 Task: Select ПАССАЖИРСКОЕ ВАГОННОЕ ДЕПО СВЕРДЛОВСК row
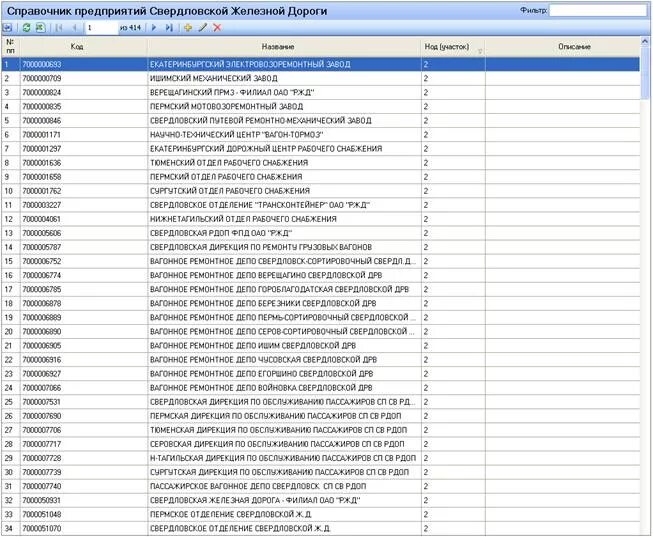tap(321, 486)
